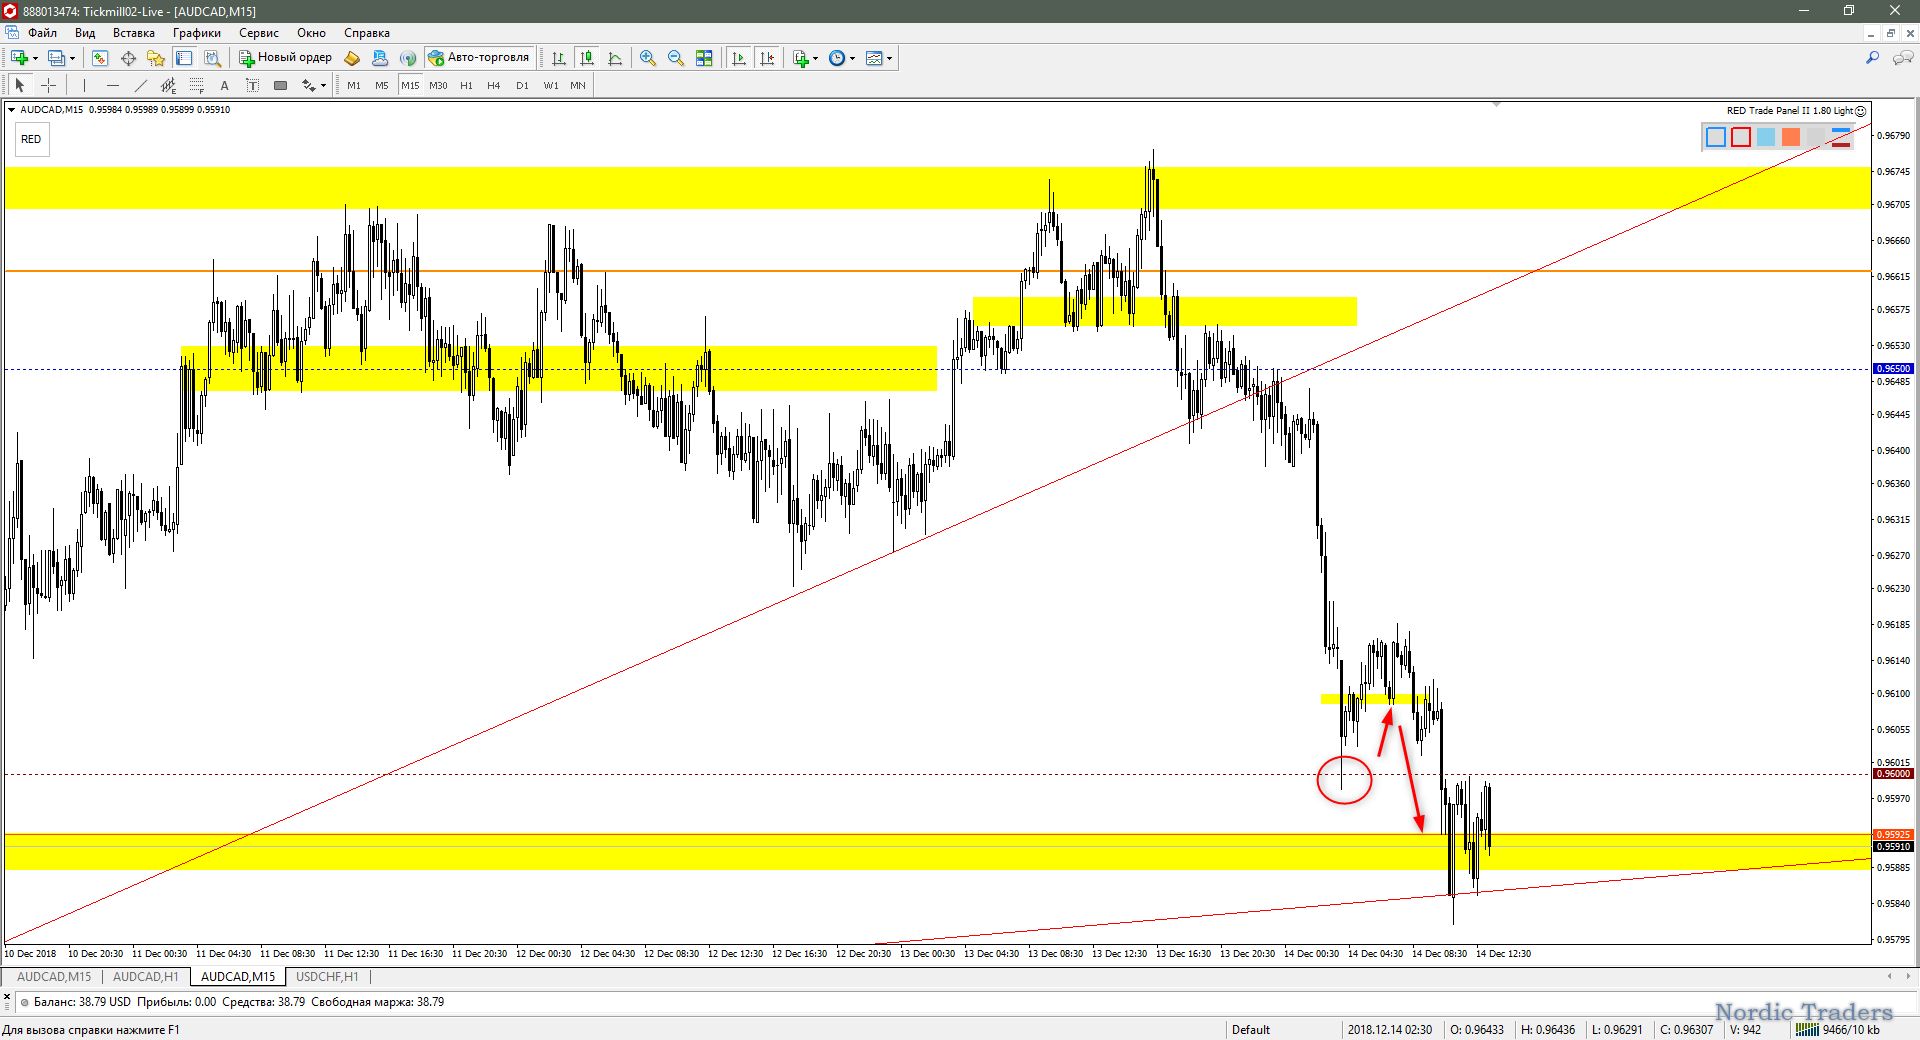
Task: Select the crosshair tool
Action: coord(48,85)
